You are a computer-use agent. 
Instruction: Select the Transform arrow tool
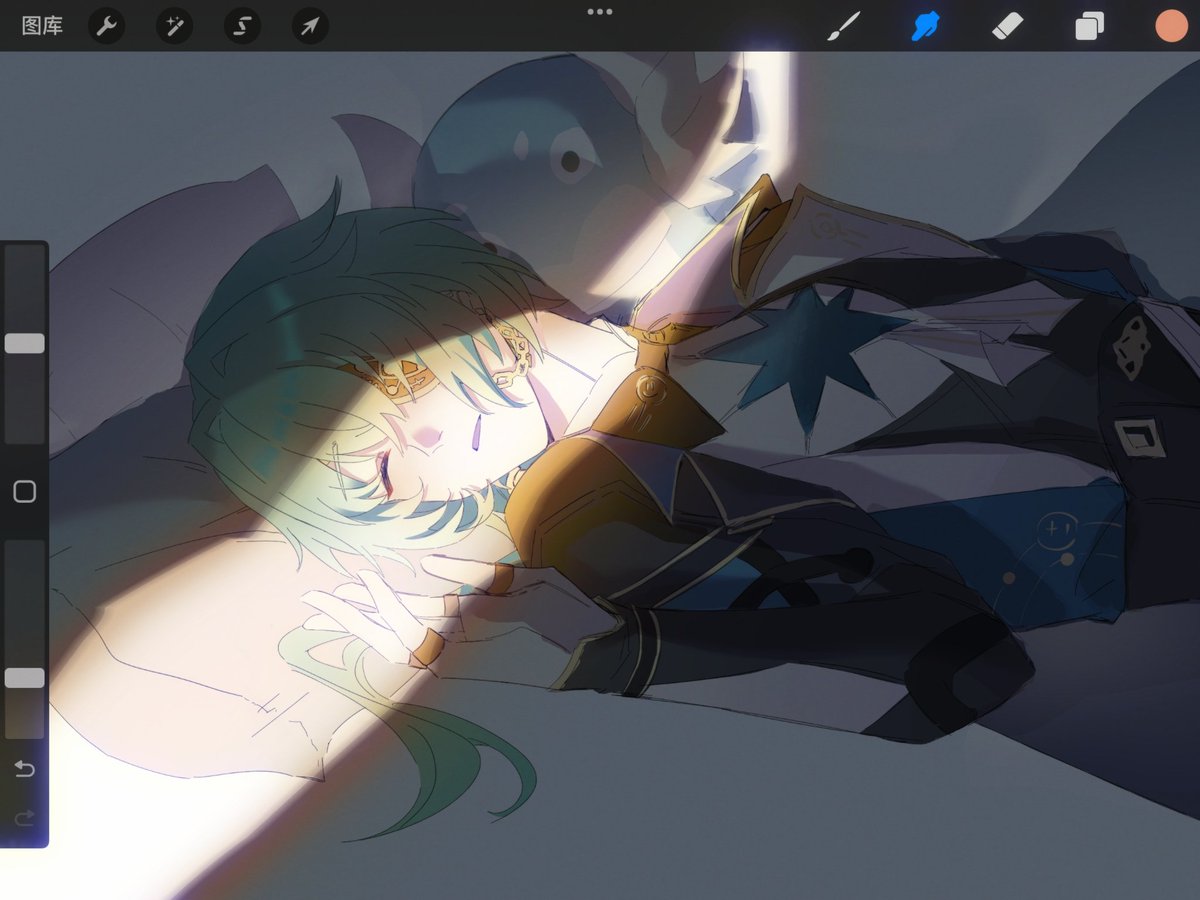point(308,26)
